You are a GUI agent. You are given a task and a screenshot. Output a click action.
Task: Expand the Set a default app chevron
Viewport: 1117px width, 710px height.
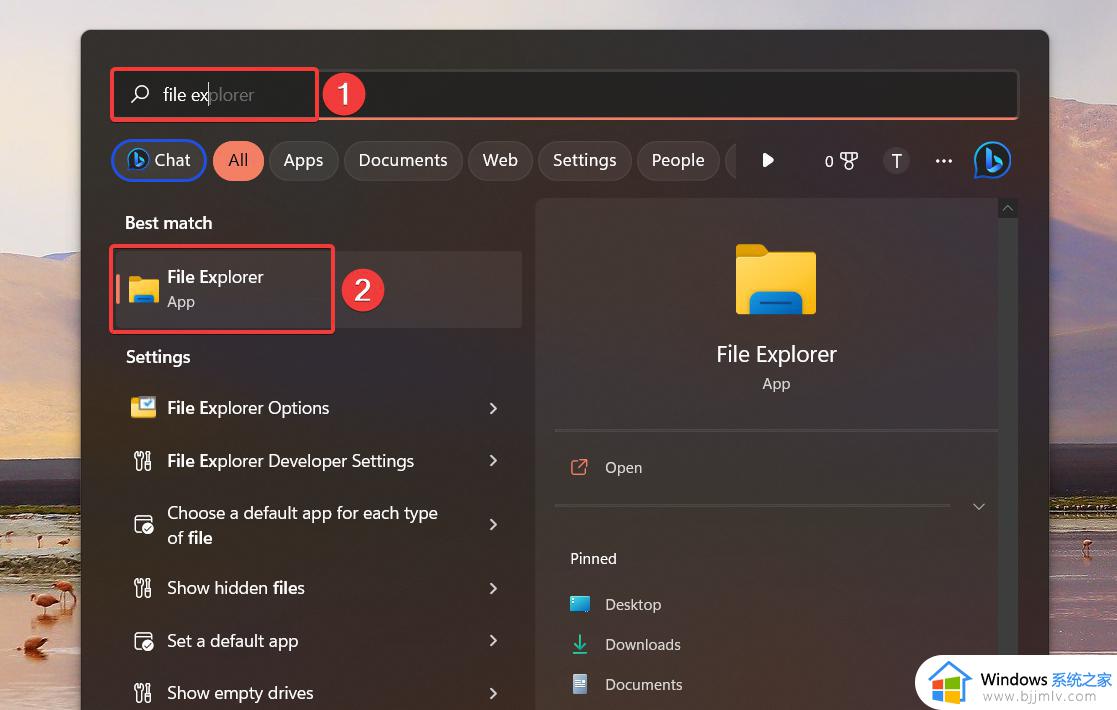[493, 641]
